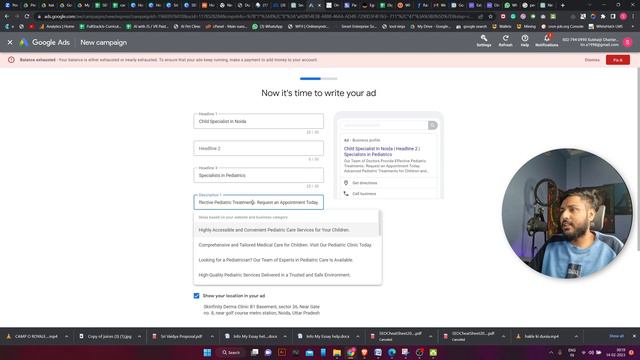640x360 pixels.
Task: Open the My Drive - Google bookmark
Action: coord(431,27)
